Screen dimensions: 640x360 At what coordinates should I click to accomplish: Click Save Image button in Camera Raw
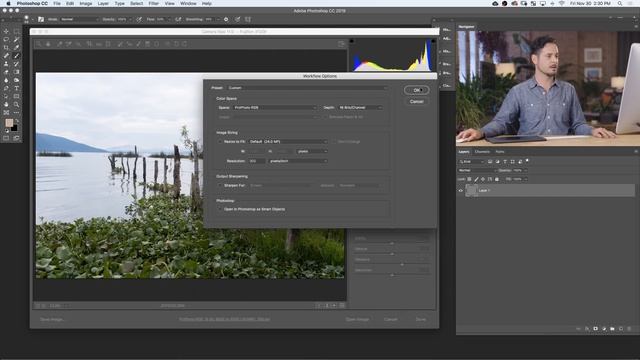(x=52, y=319)
